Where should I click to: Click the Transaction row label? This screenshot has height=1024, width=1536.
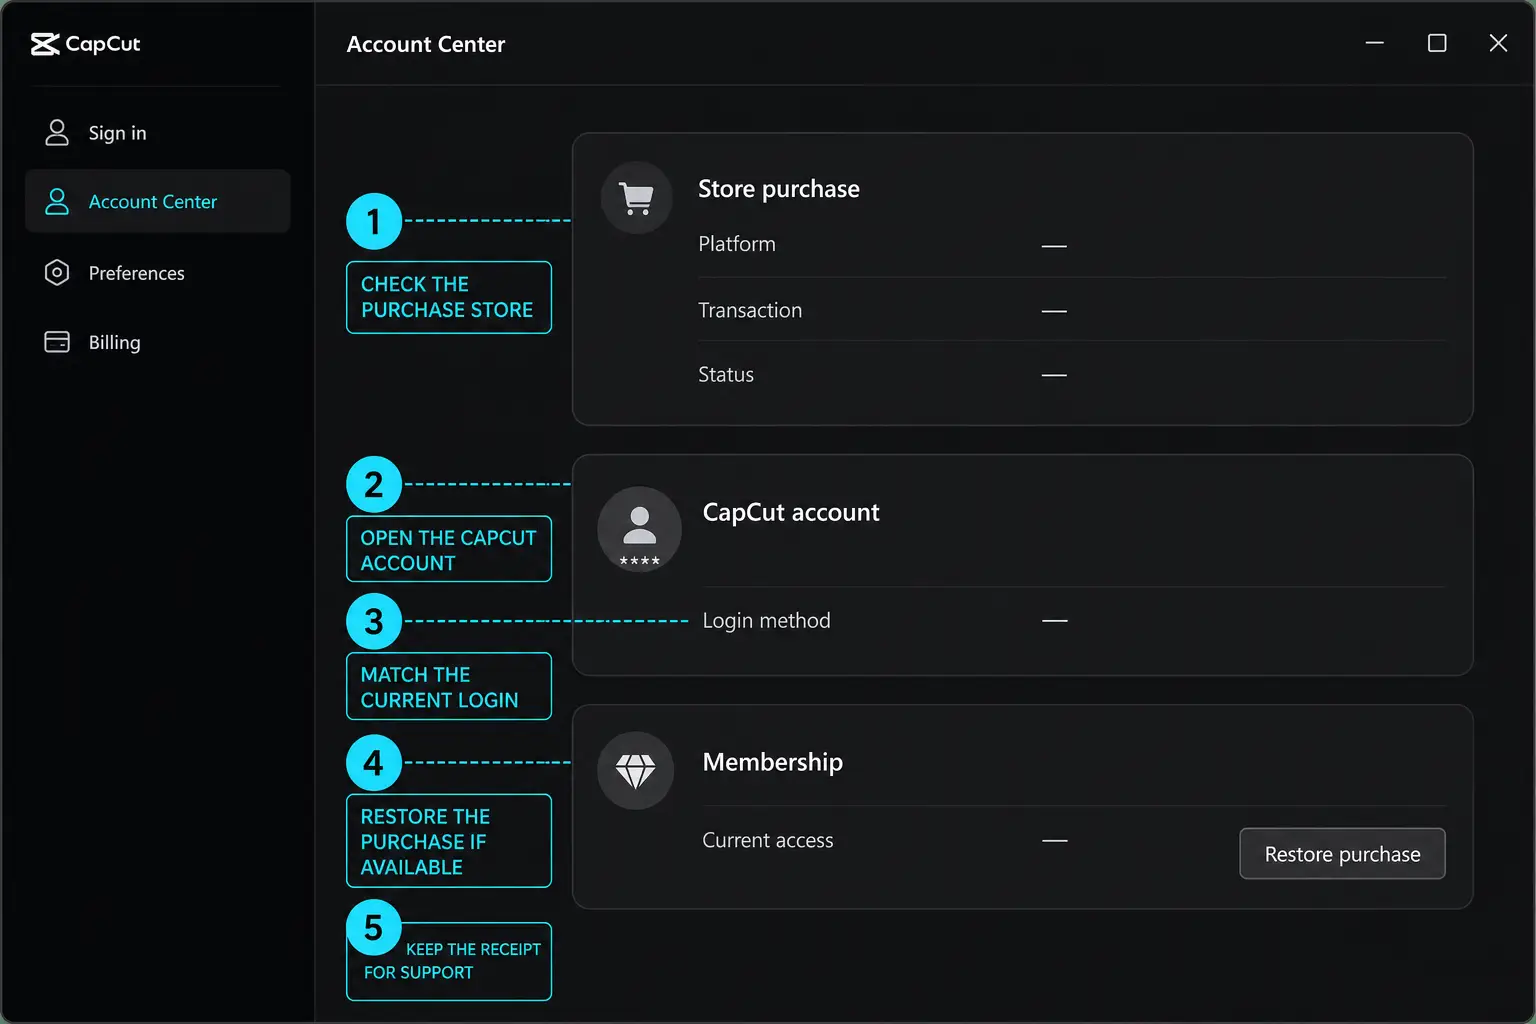750,310
